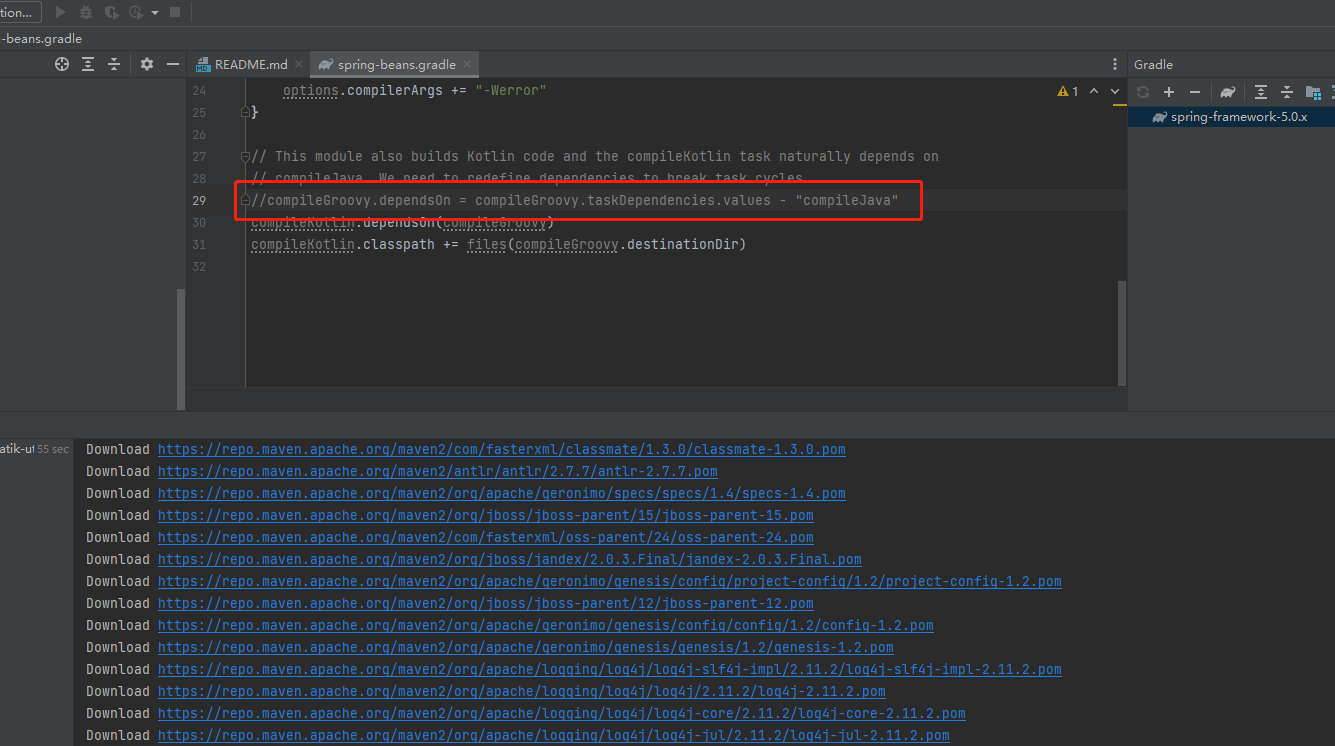Expand all in Gradle panel
Screen dimensions: 1335x746
tap(1261, 92)
